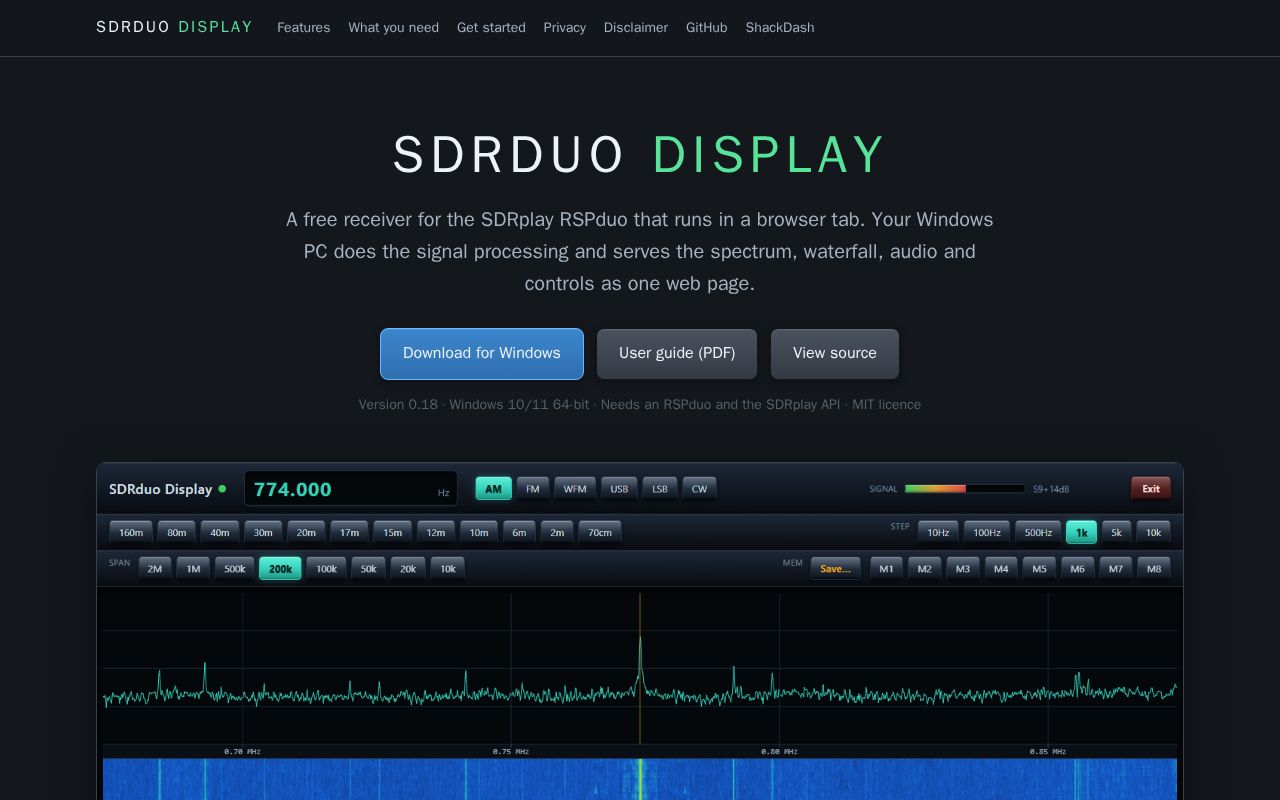Click the Save... memory button
This screenshot has height=800, width=1280.
point(835,568)
